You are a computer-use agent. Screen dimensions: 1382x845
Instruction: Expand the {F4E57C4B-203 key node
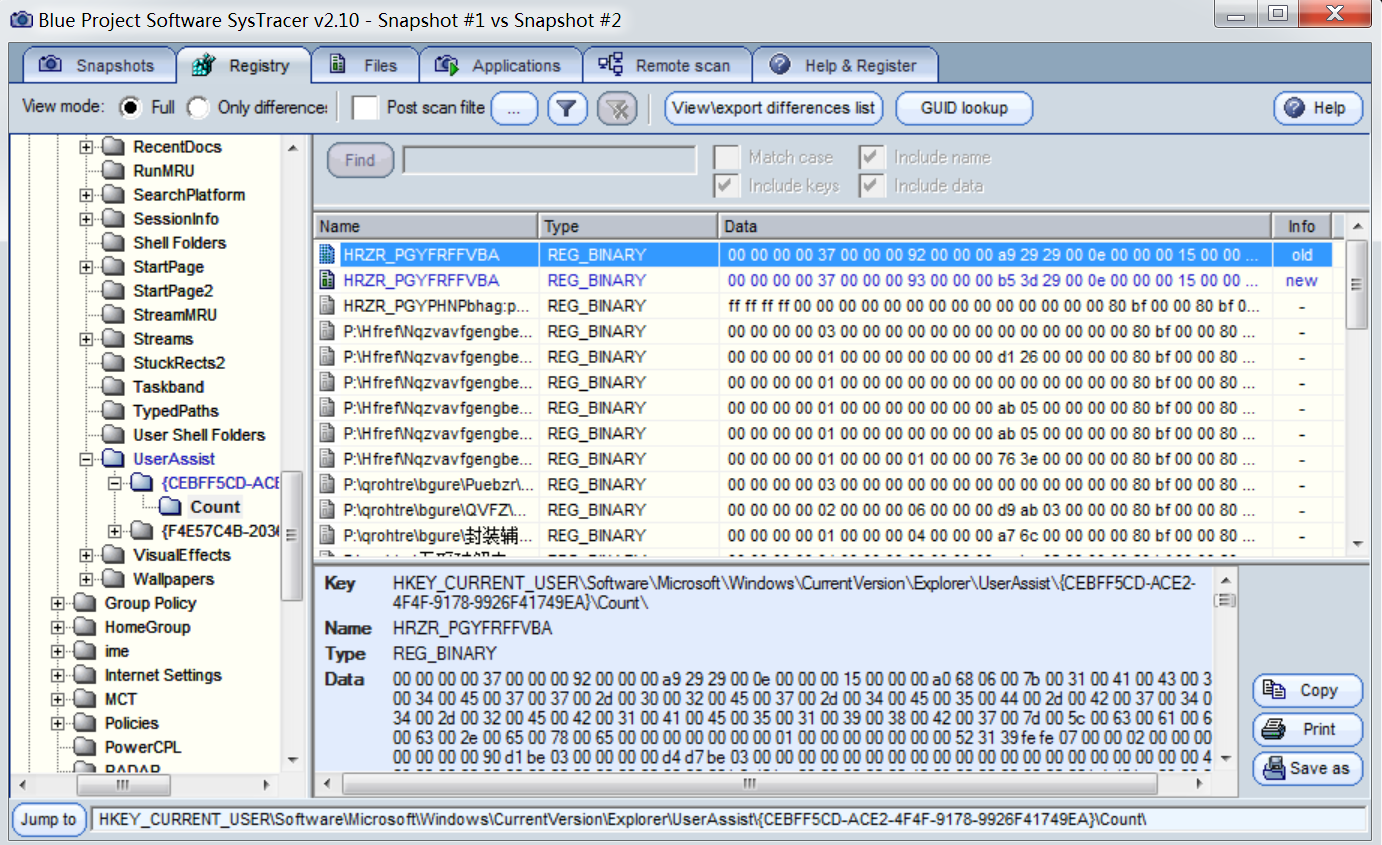[x=114, y=531]
